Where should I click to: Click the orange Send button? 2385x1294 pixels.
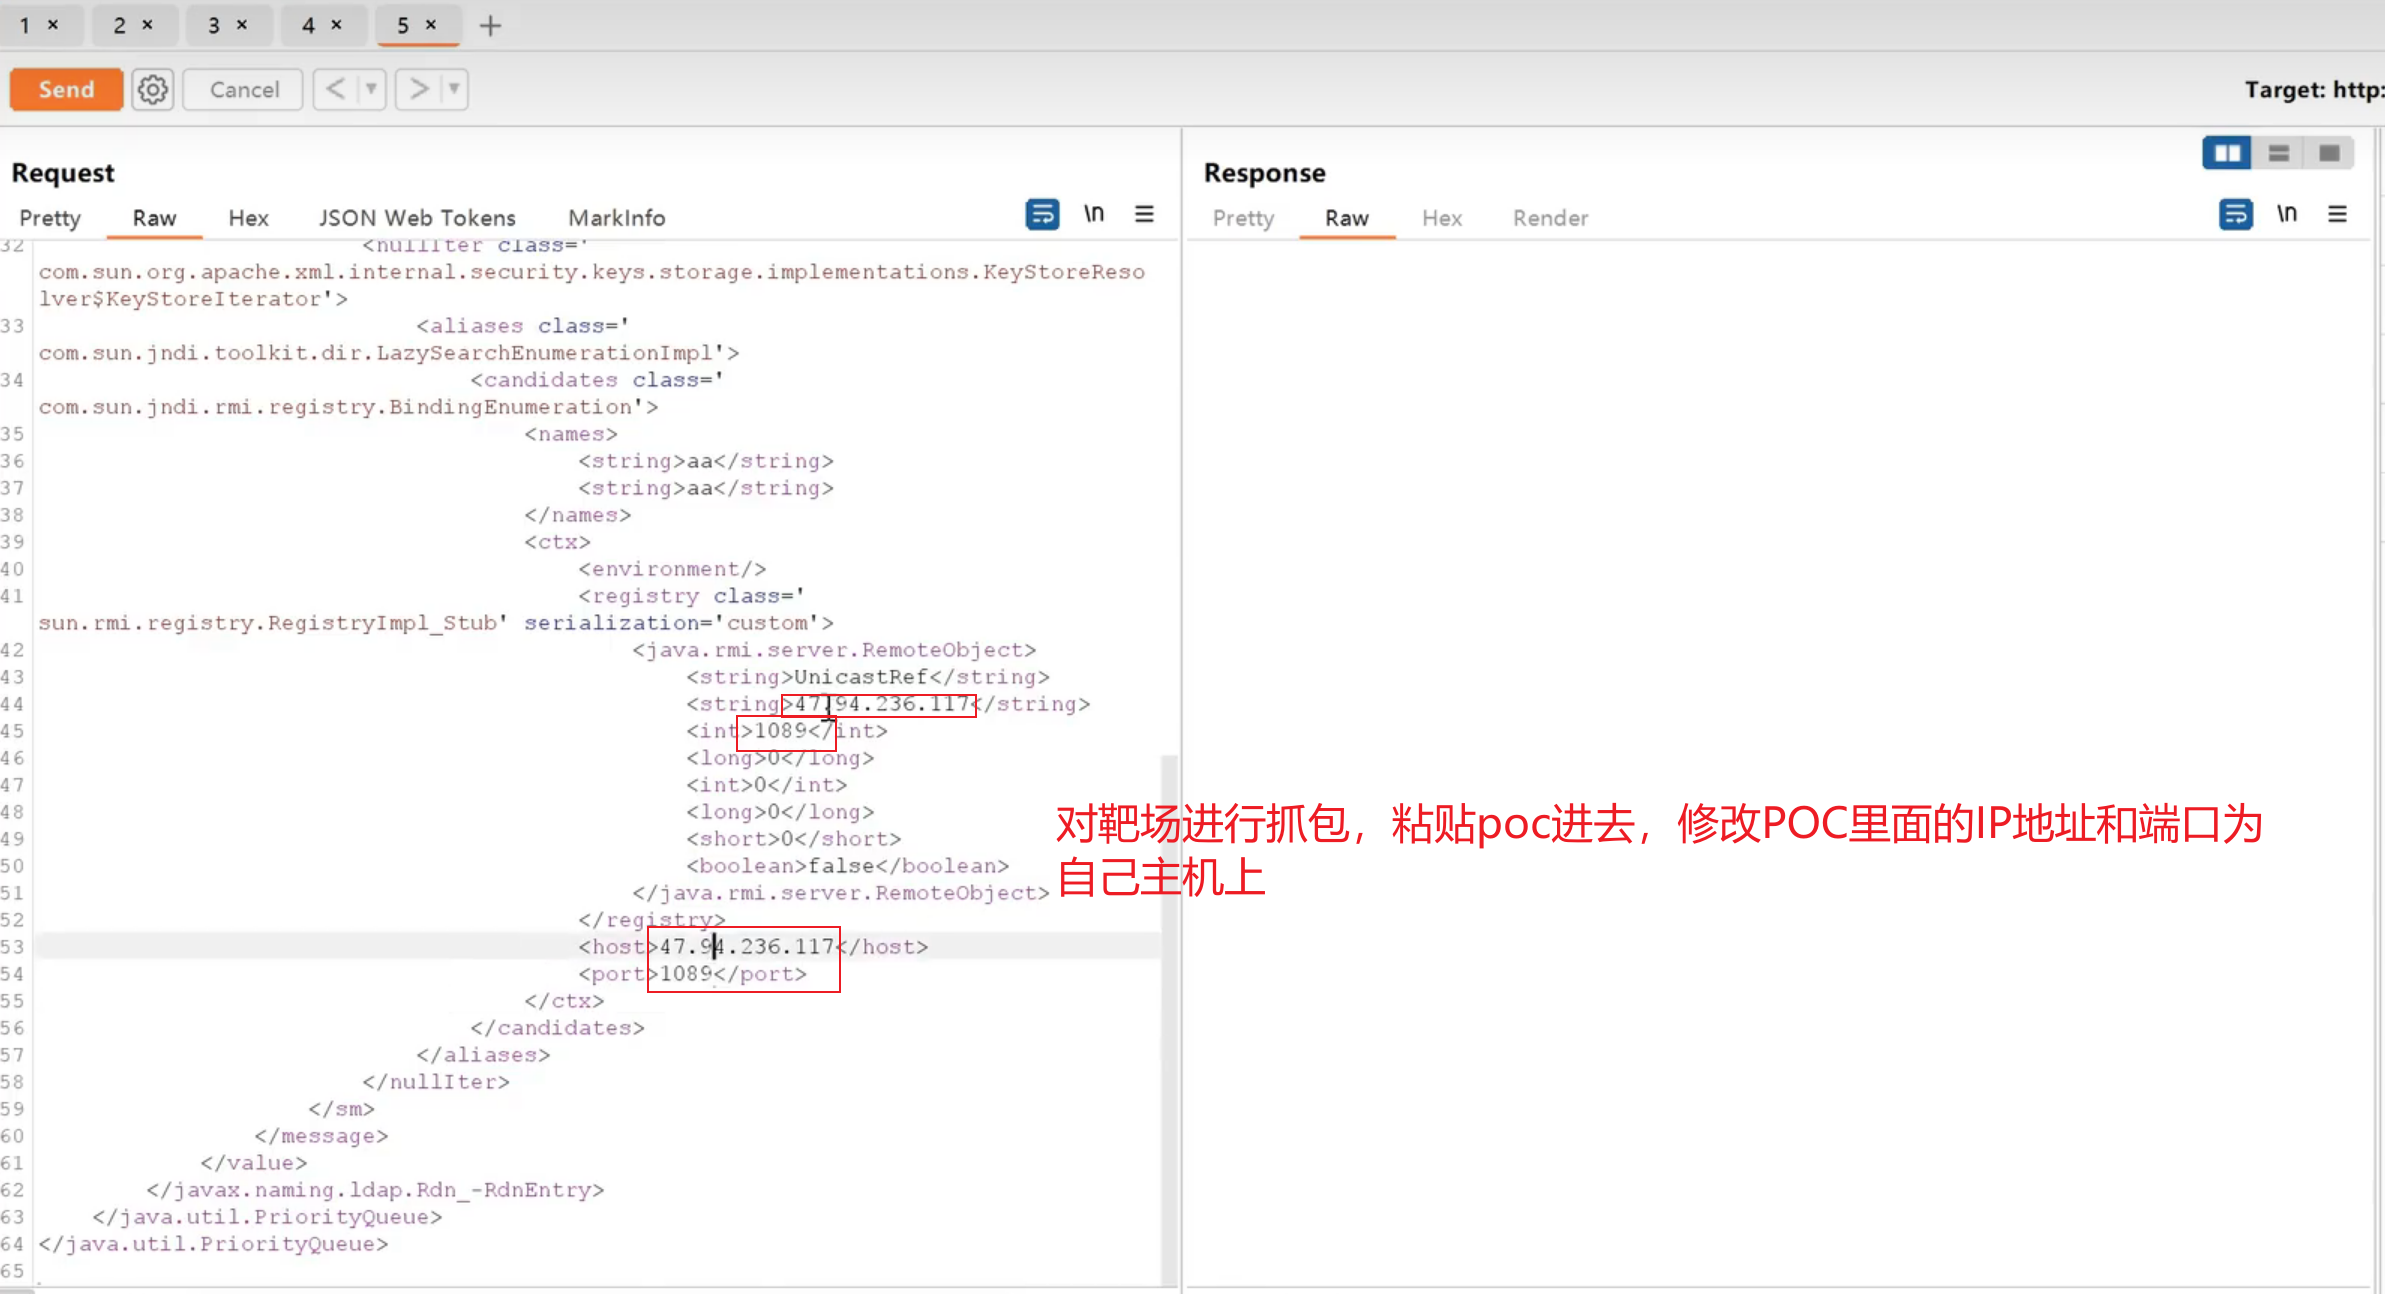click(66, 90)
